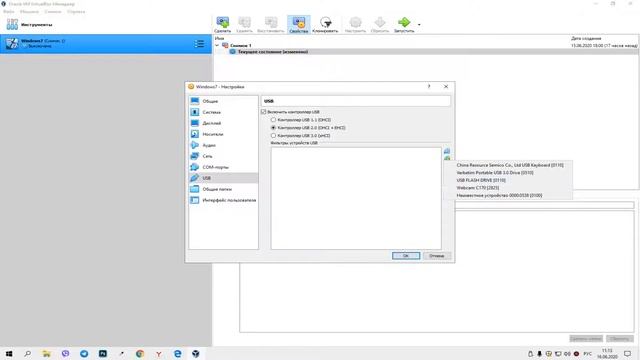Choose USB FLASH DRIVE menu entry
The width and height of the screenshot is (640, 360).
(509, 180)
